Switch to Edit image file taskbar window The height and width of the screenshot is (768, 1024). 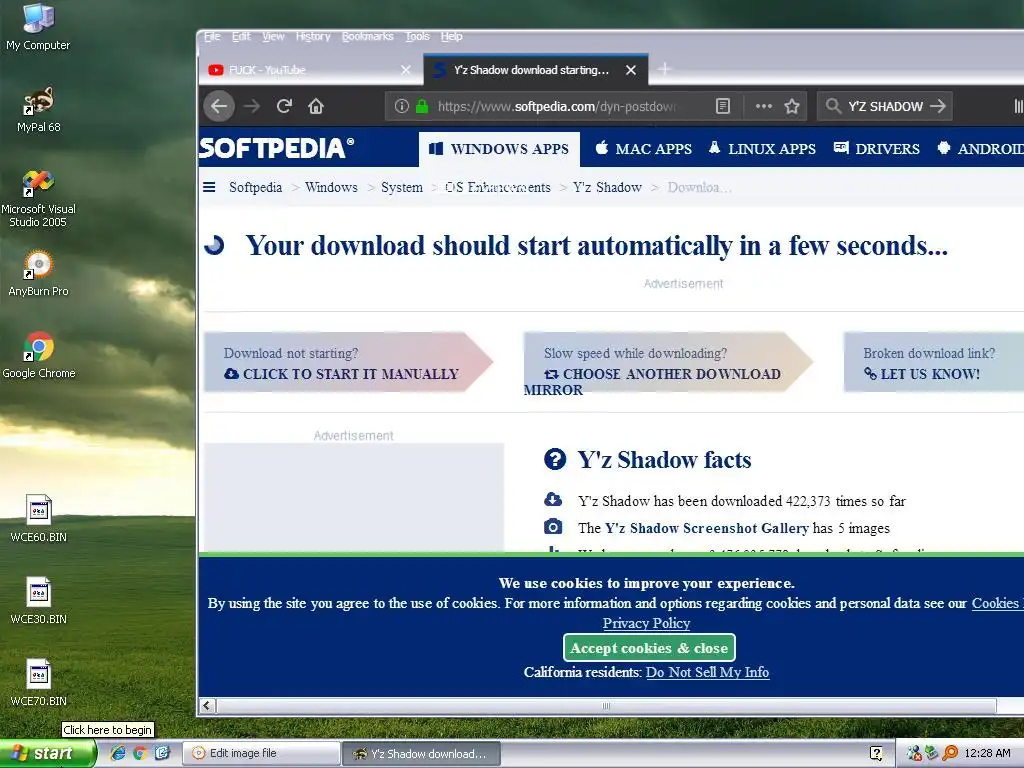click(x=260, y=753)
